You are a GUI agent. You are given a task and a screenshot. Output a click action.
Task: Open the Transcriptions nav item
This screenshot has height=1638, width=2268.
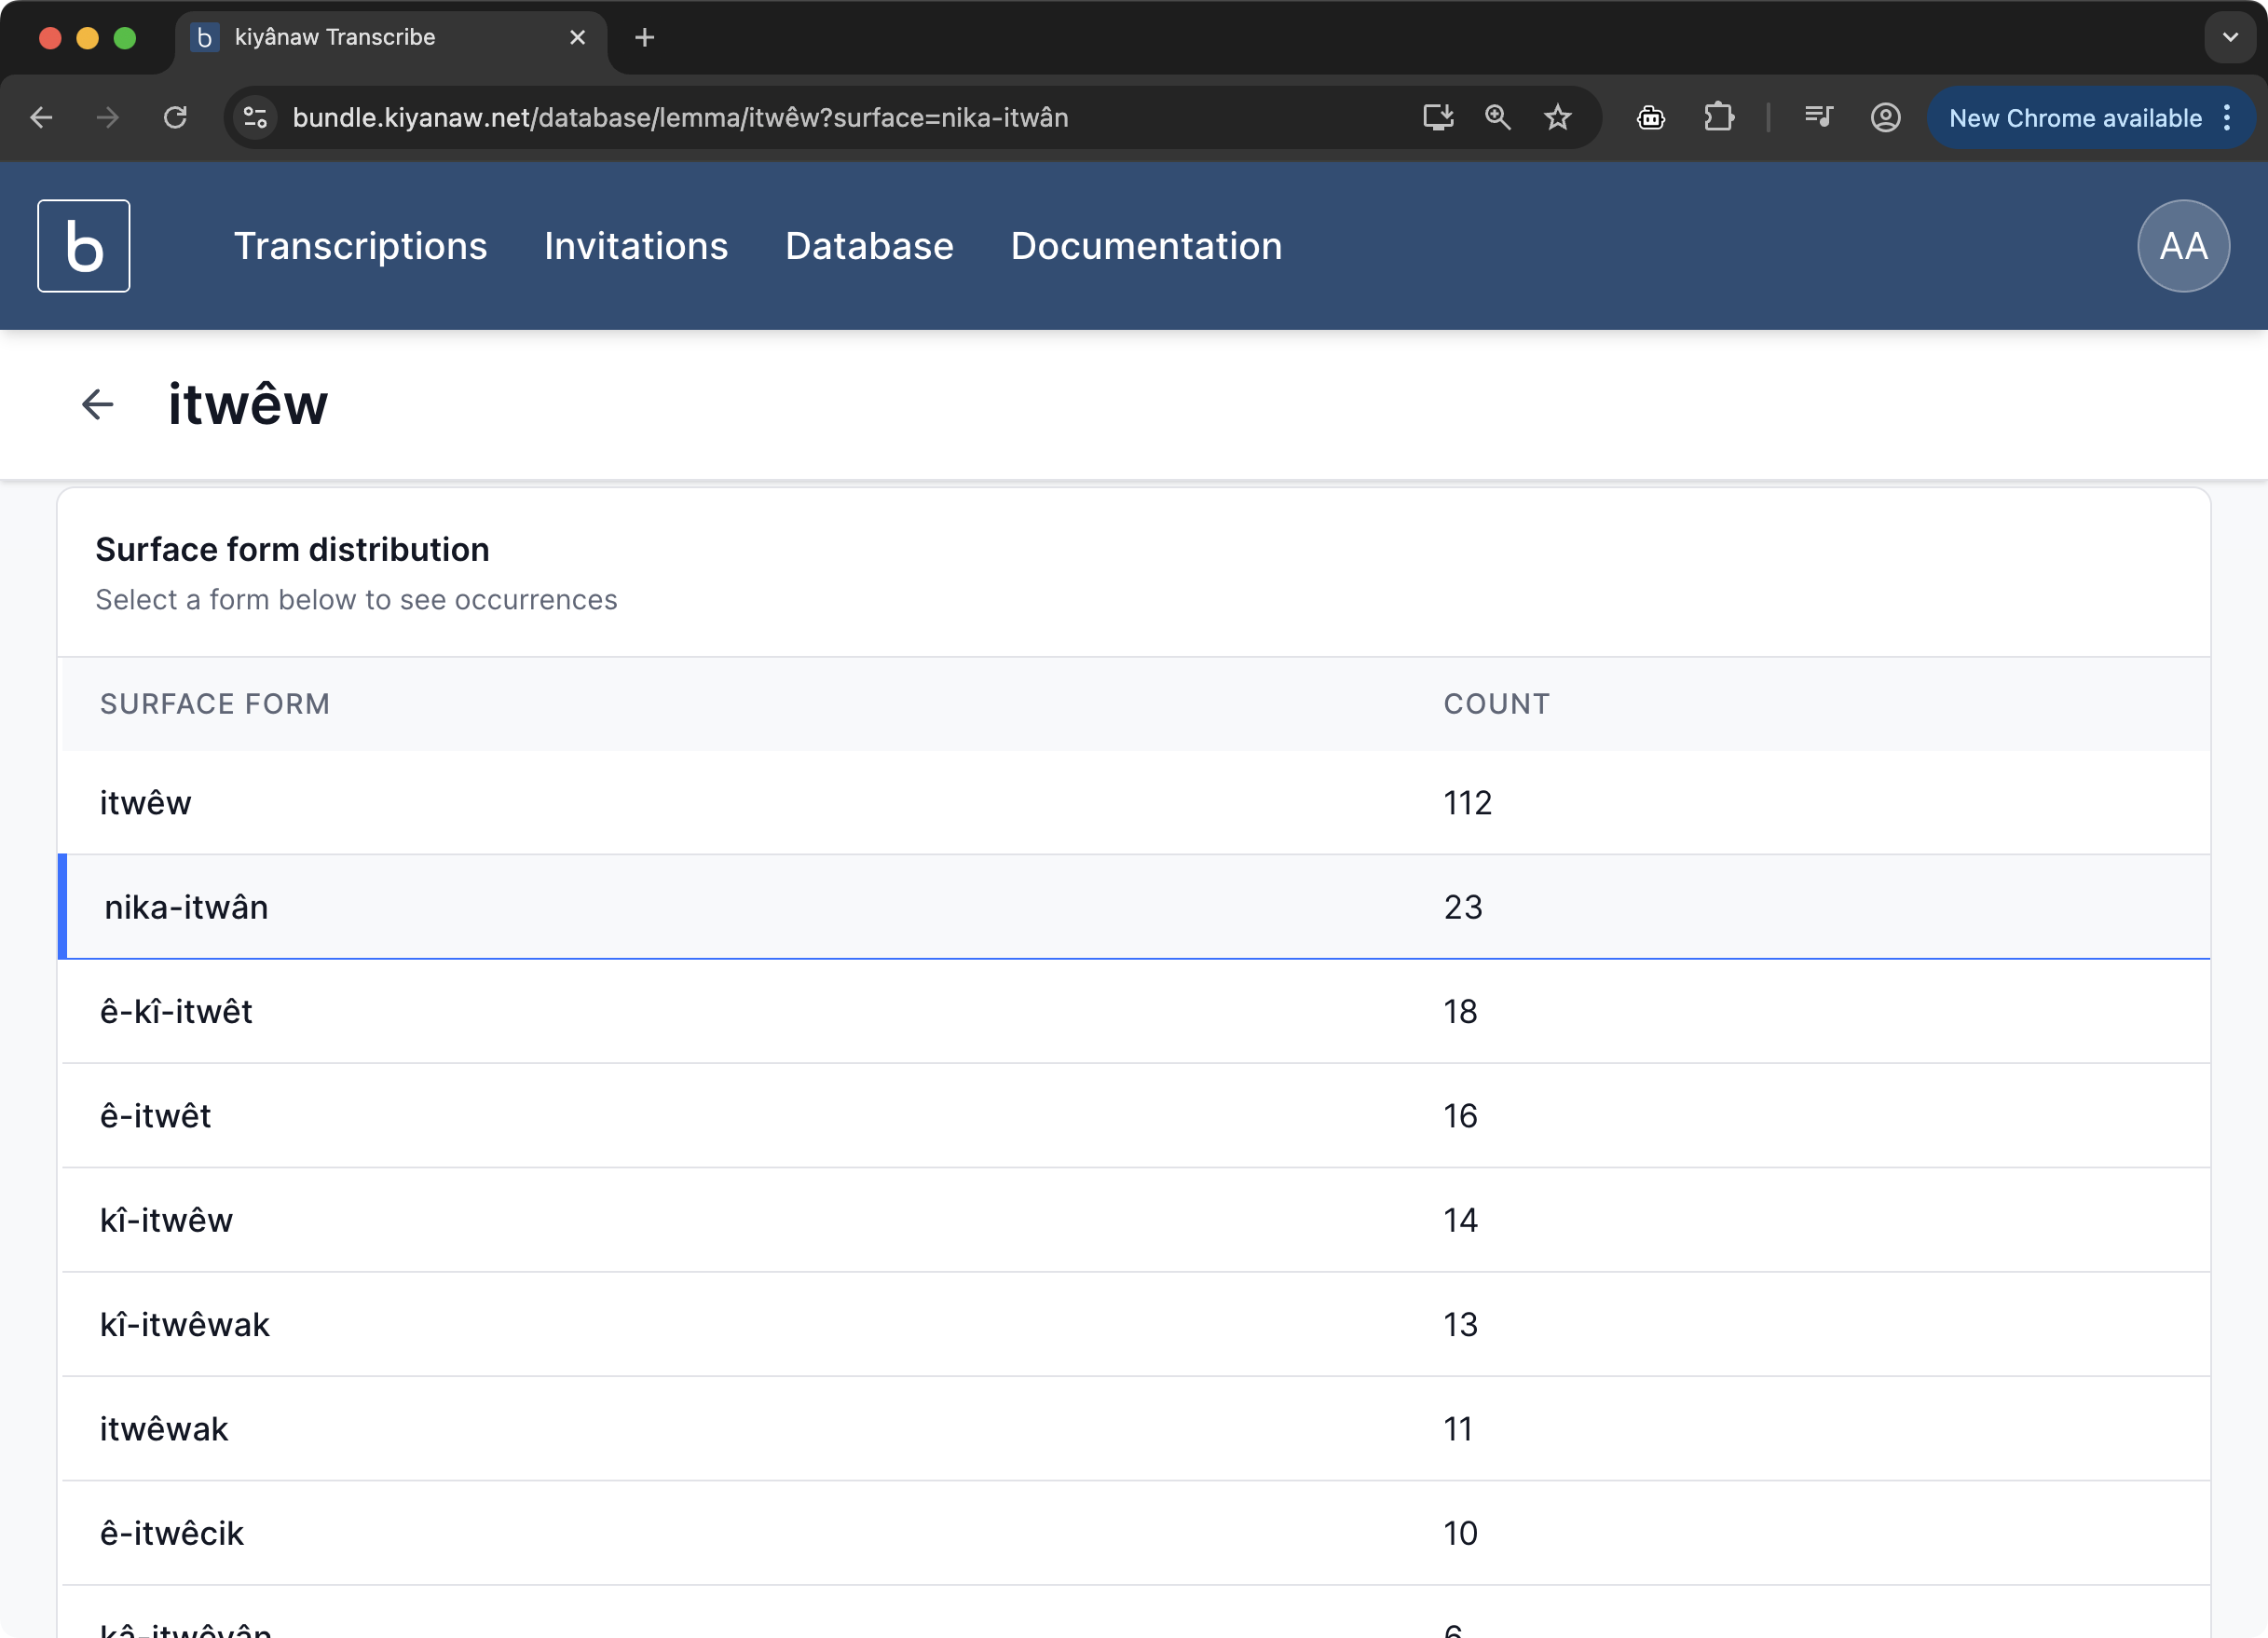point(360,246)
